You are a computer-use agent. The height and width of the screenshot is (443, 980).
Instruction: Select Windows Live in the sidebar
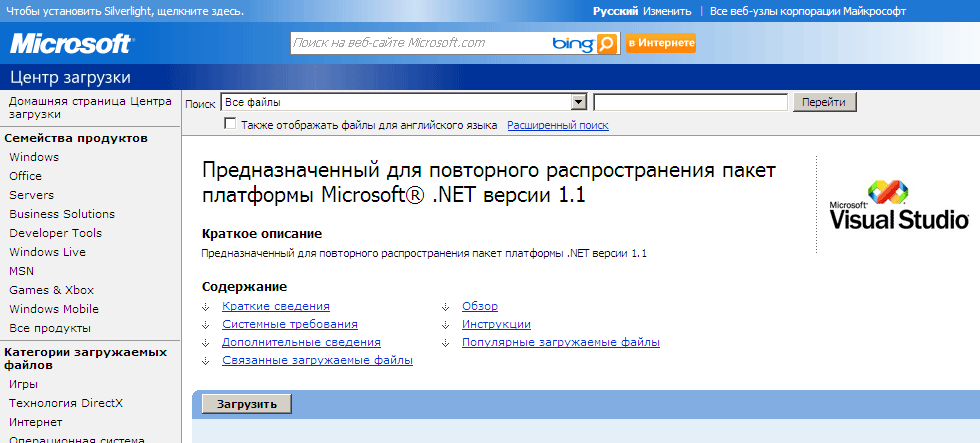tap(48, 252)
